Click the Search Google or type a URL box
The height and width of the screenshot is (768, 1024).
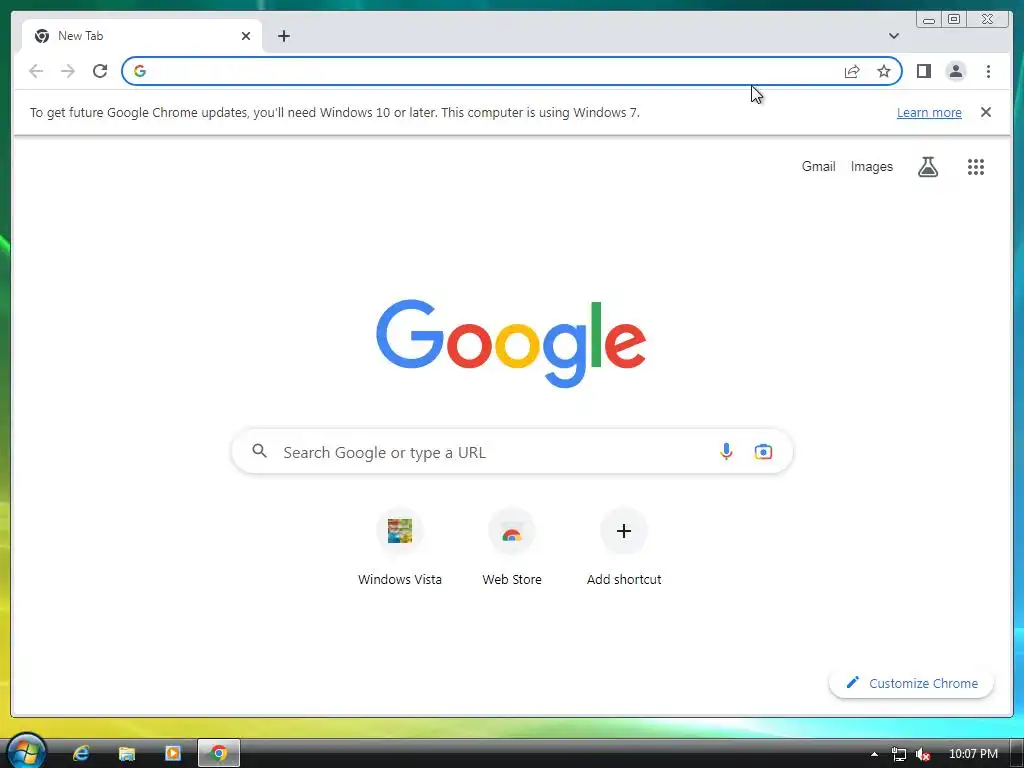(x=512, y=451)
